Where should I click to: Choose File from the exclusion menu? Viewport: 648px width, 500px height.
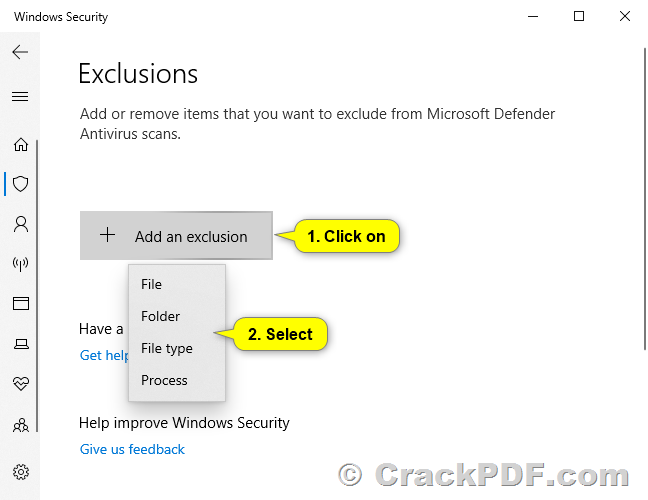(177, 284)
